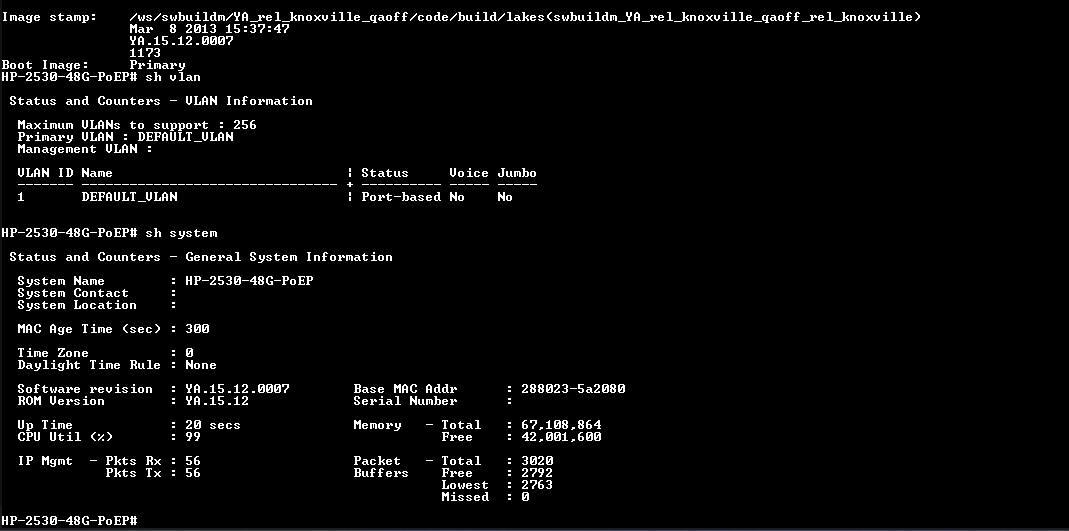The image size is (1069, 531).
Task: Select the Packet Buffers 'Missed' label
Action: [x=465, y=497]
